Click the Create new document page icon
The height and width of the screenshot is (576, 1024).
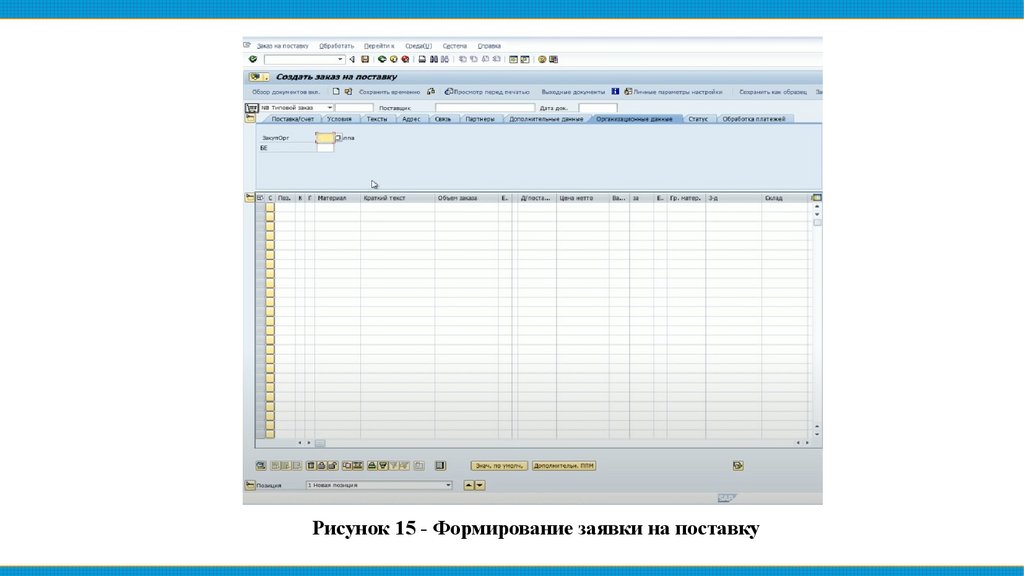(x=336, y=92)
